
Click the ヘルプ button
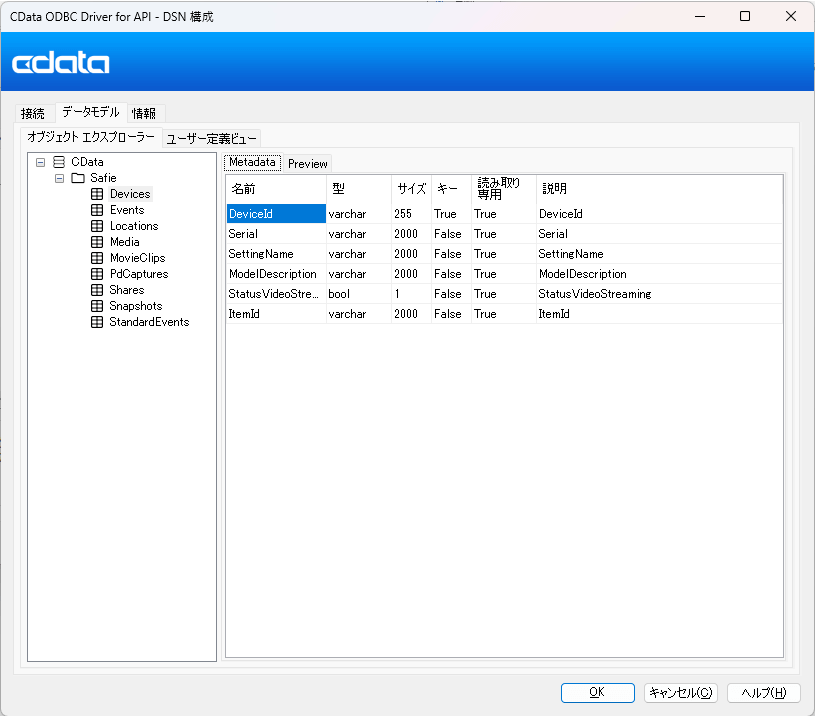click(763, 692)
